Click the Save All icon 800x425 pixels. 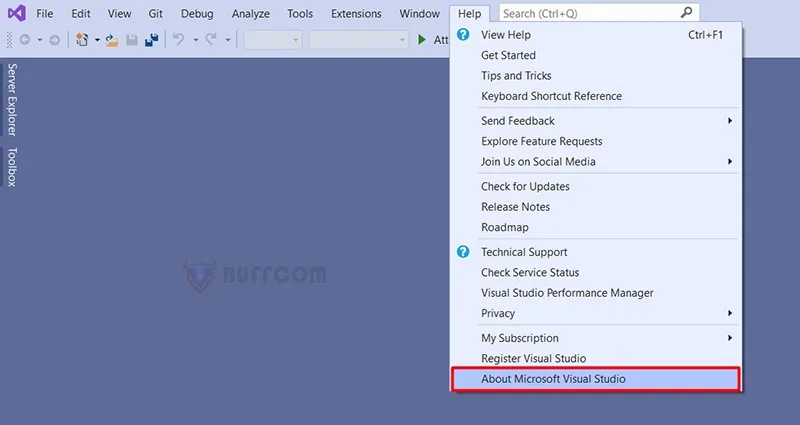pyautogui.click(x=152, y=40)
